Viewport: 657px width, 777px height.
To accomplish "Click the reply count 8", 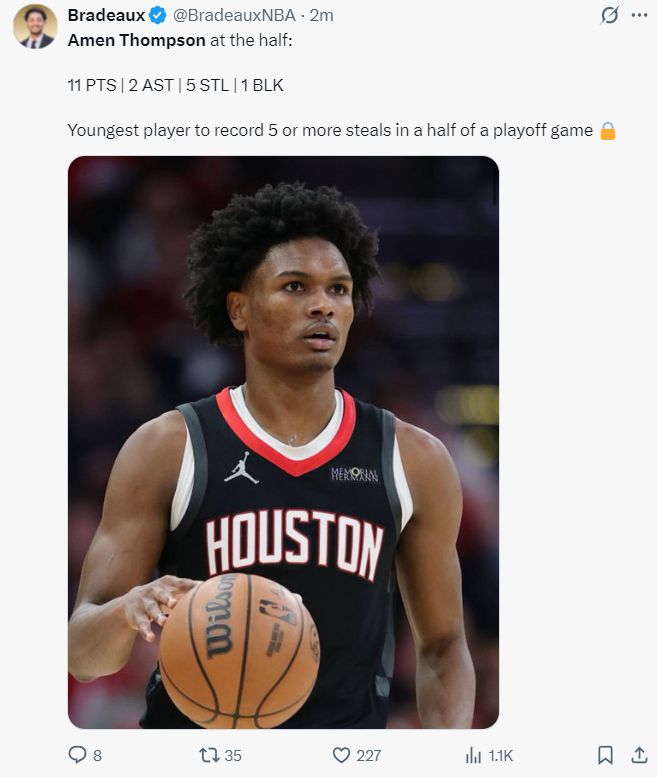I will coord(98,755).
